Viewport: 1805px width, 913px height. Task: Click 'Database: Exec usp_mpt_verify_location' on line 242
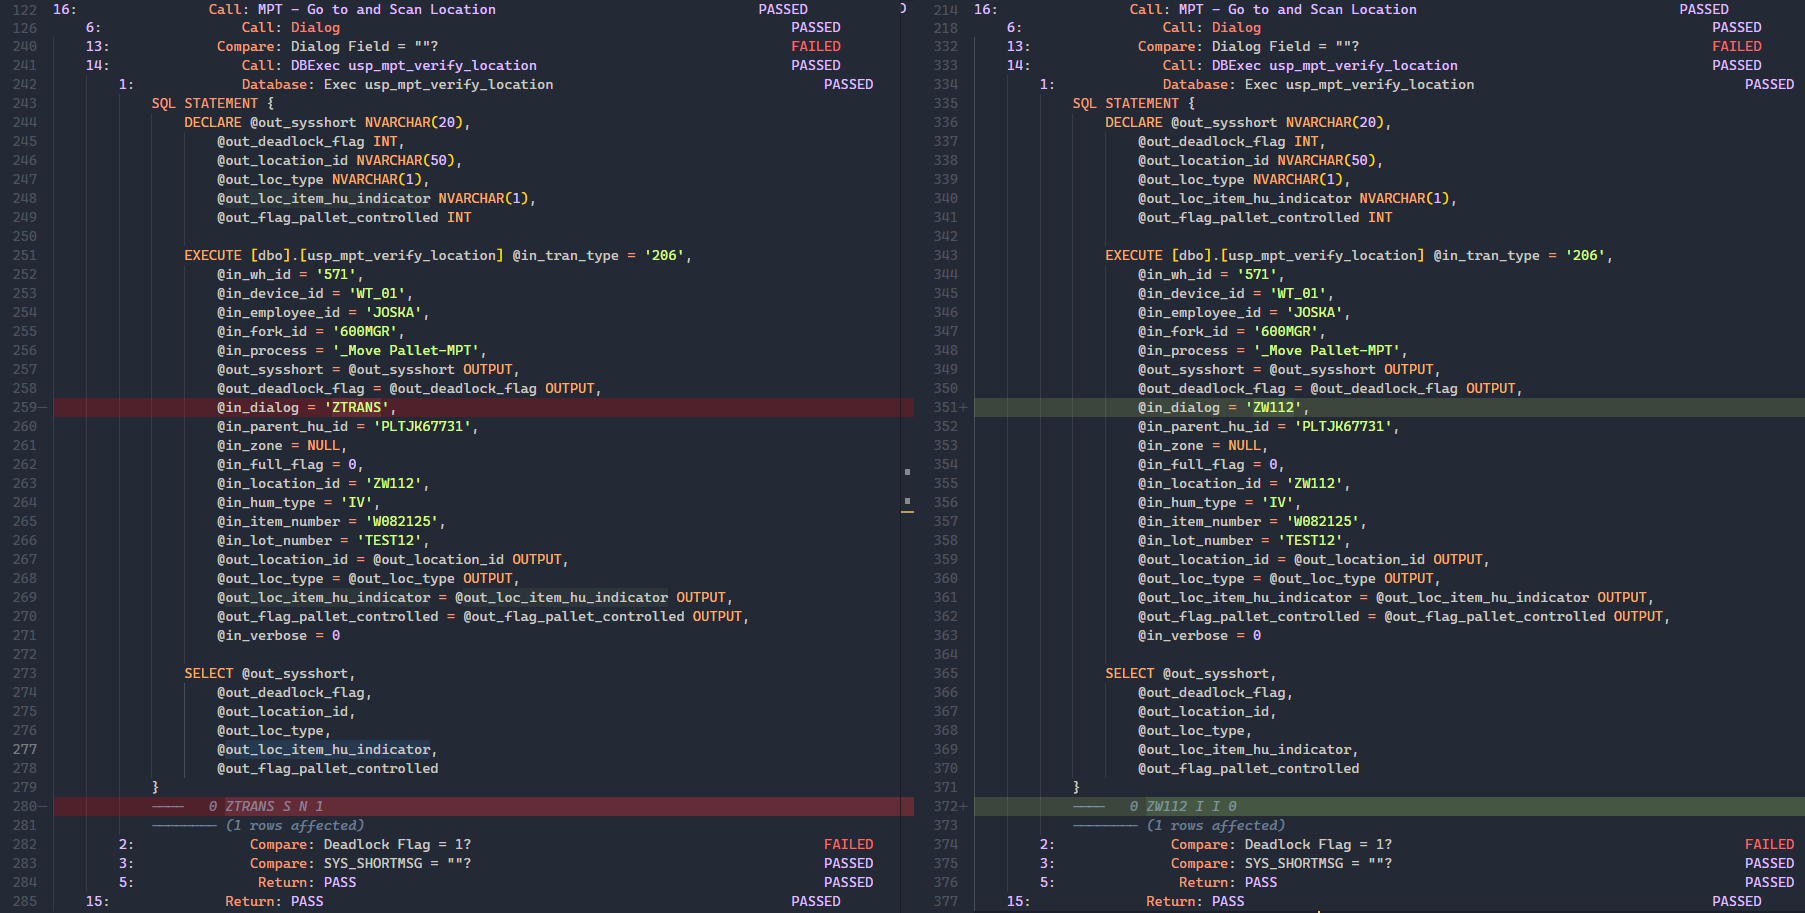click(397, 84)
